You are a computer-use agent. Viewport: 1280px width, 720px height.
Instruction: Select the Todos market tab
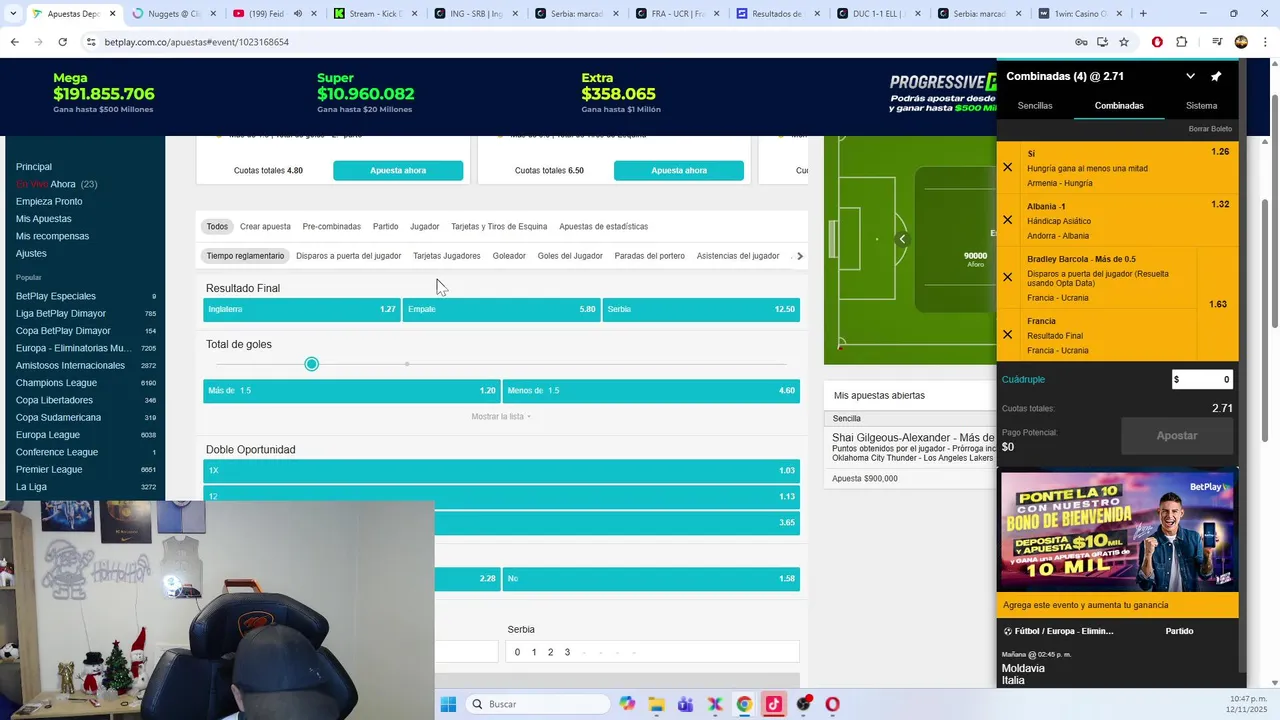(217, 227)
